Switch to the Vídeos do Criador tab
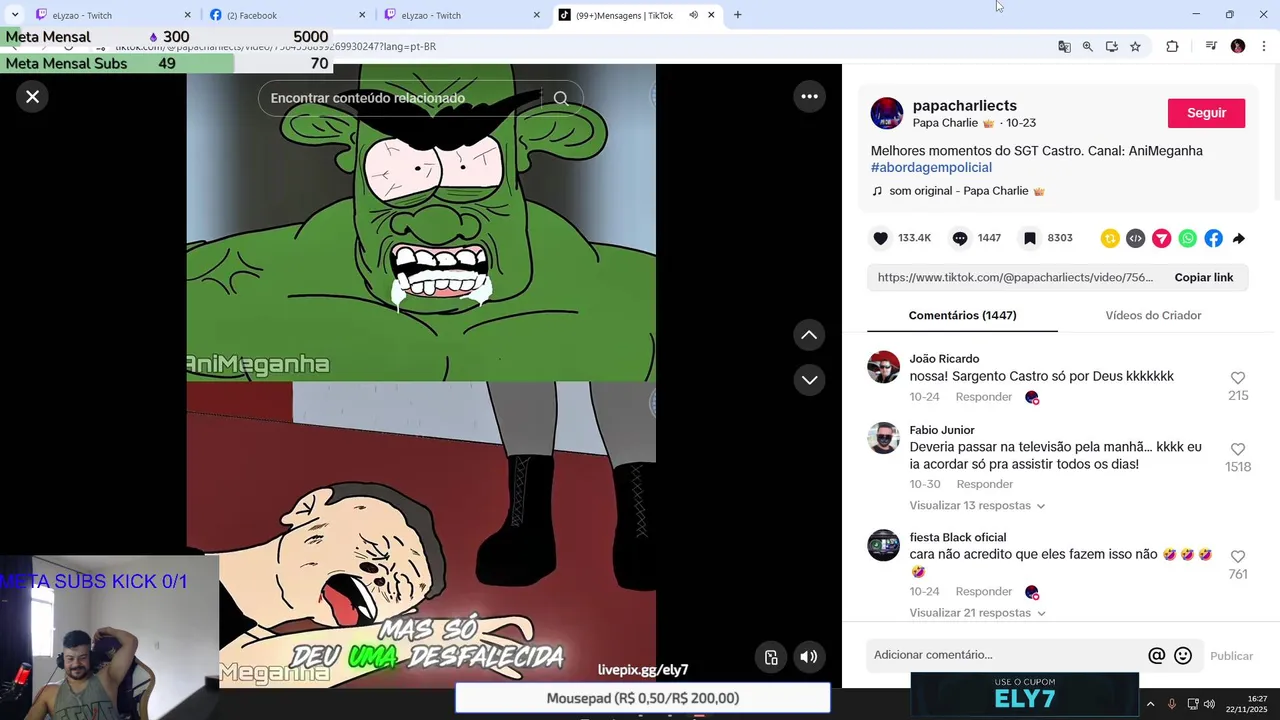The width and height of the screenshot is (1280, 720). coord(1153,315)
